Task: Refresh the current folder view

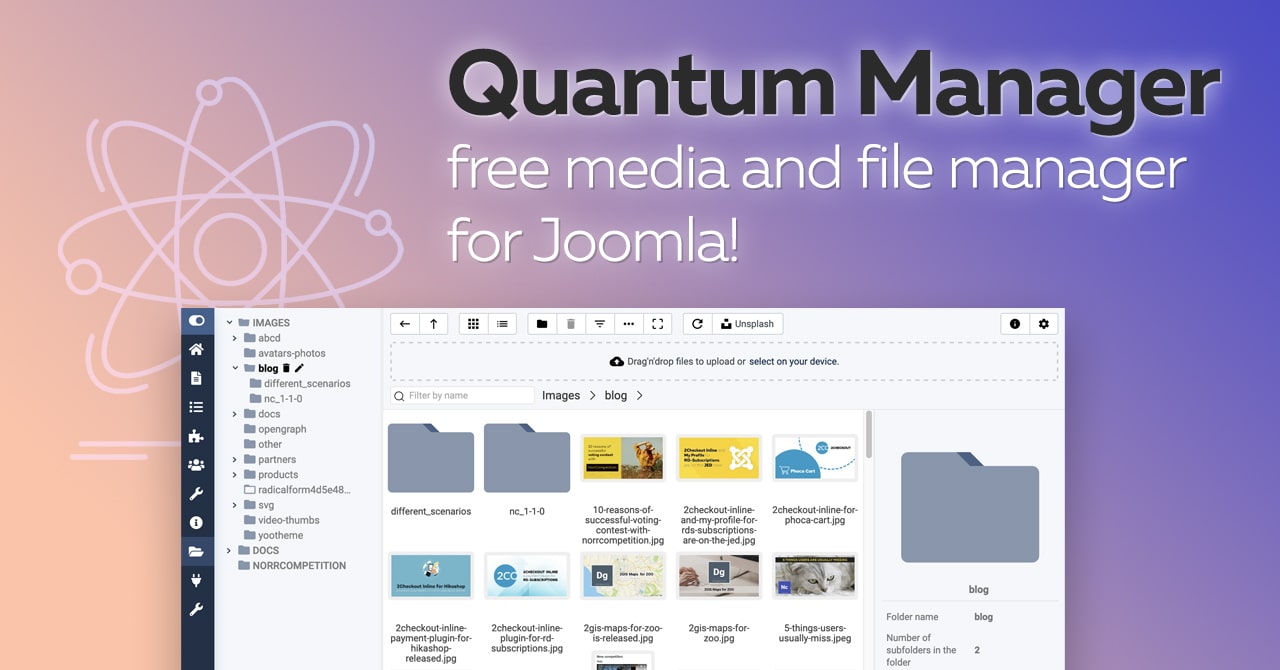Action: (x=697, y=323)
